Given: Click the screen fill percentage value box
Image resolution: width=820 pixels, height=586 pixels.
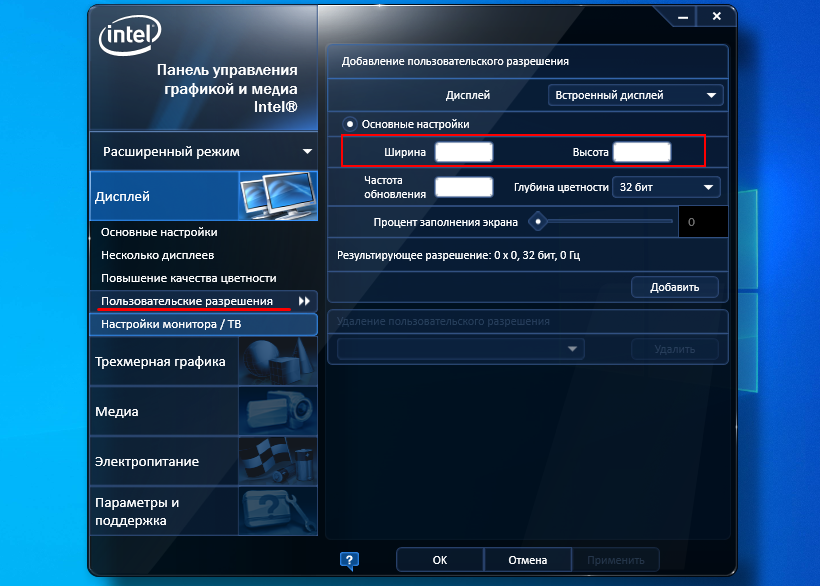Looking at the screenshot, I should pyautogui.click(x=703, y=222).
